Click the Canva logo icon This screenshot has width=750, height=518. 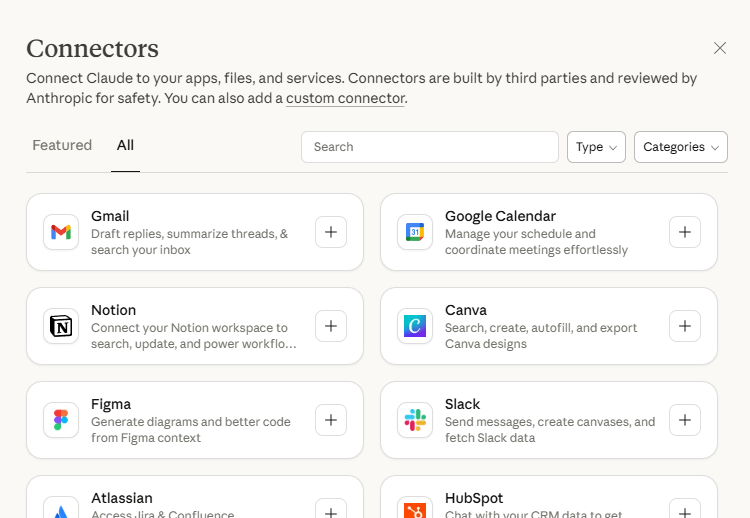click(x=415, y=326)
